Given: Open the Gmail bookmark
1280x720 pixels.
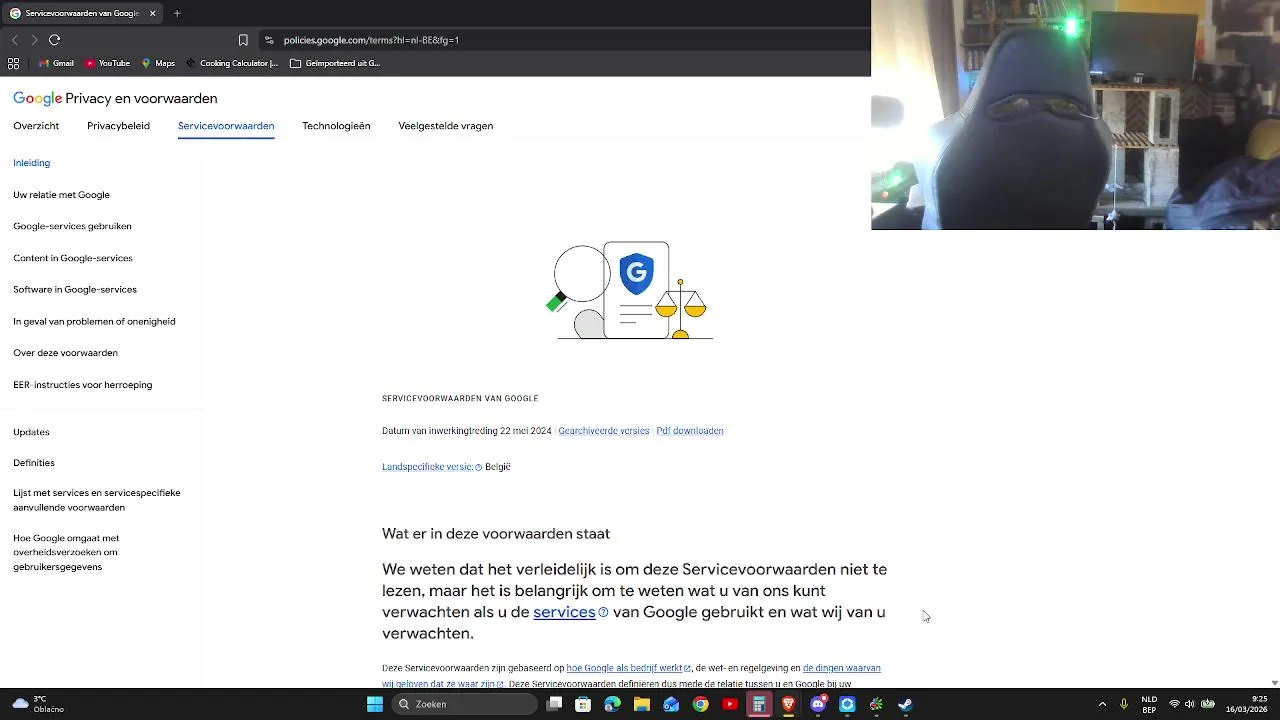Looking at the screenshot, I should tap(56, 63).
